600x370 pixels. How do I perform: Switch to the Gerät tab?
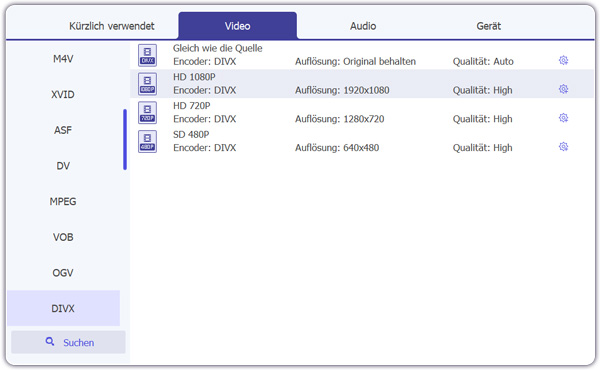489,26
